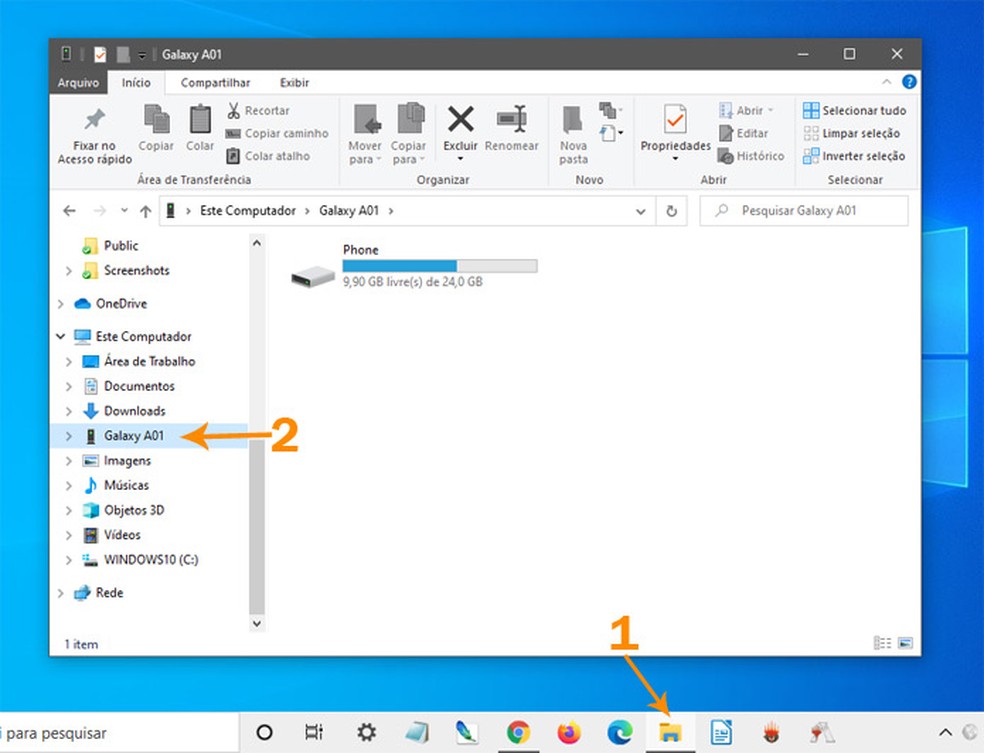
Task: Click the Nova pasta icon
Action: [x=573, y=121]
